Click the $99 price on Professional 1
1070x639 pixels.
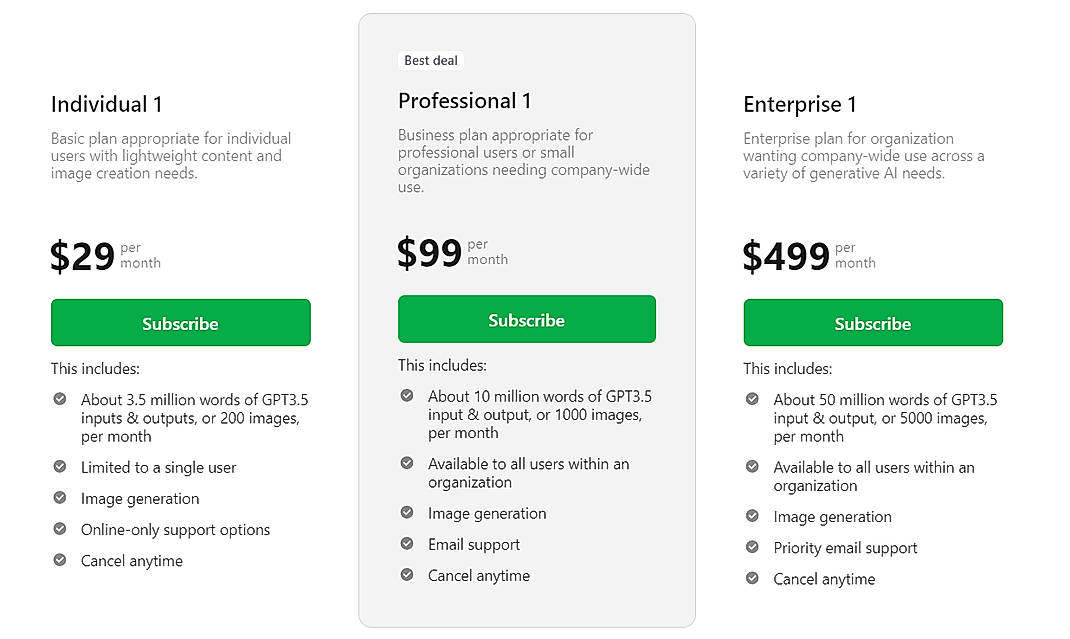[428, 250]
